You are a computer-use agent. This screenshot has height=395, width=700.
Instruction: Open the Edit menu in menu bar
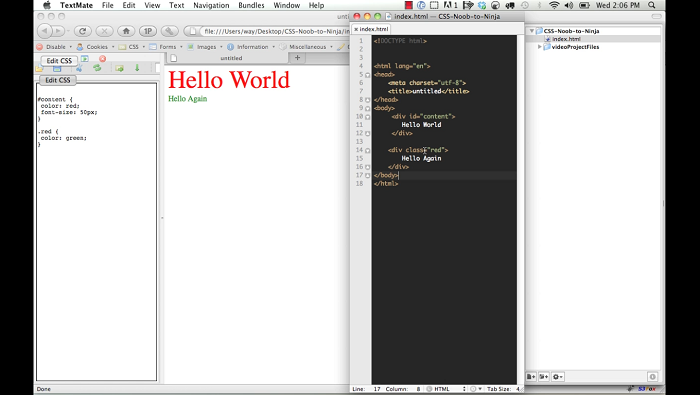129,5
